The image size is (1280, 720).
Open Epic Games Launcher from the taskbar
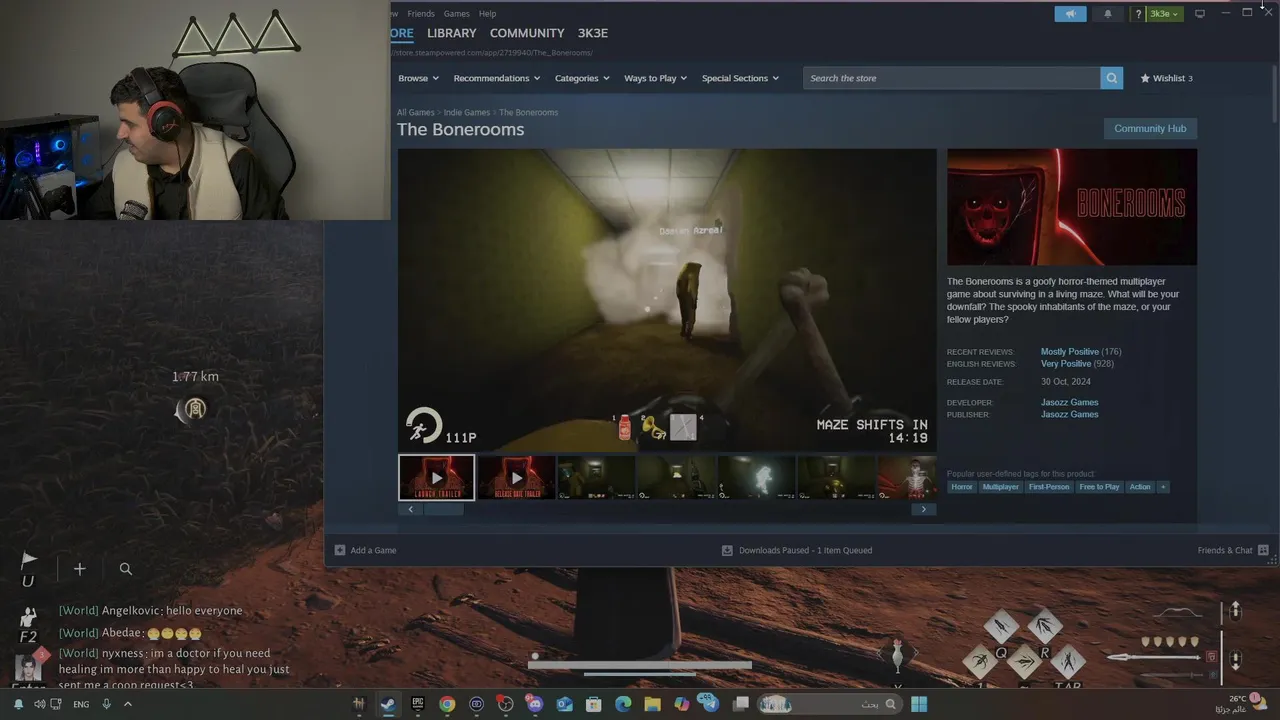417,704
